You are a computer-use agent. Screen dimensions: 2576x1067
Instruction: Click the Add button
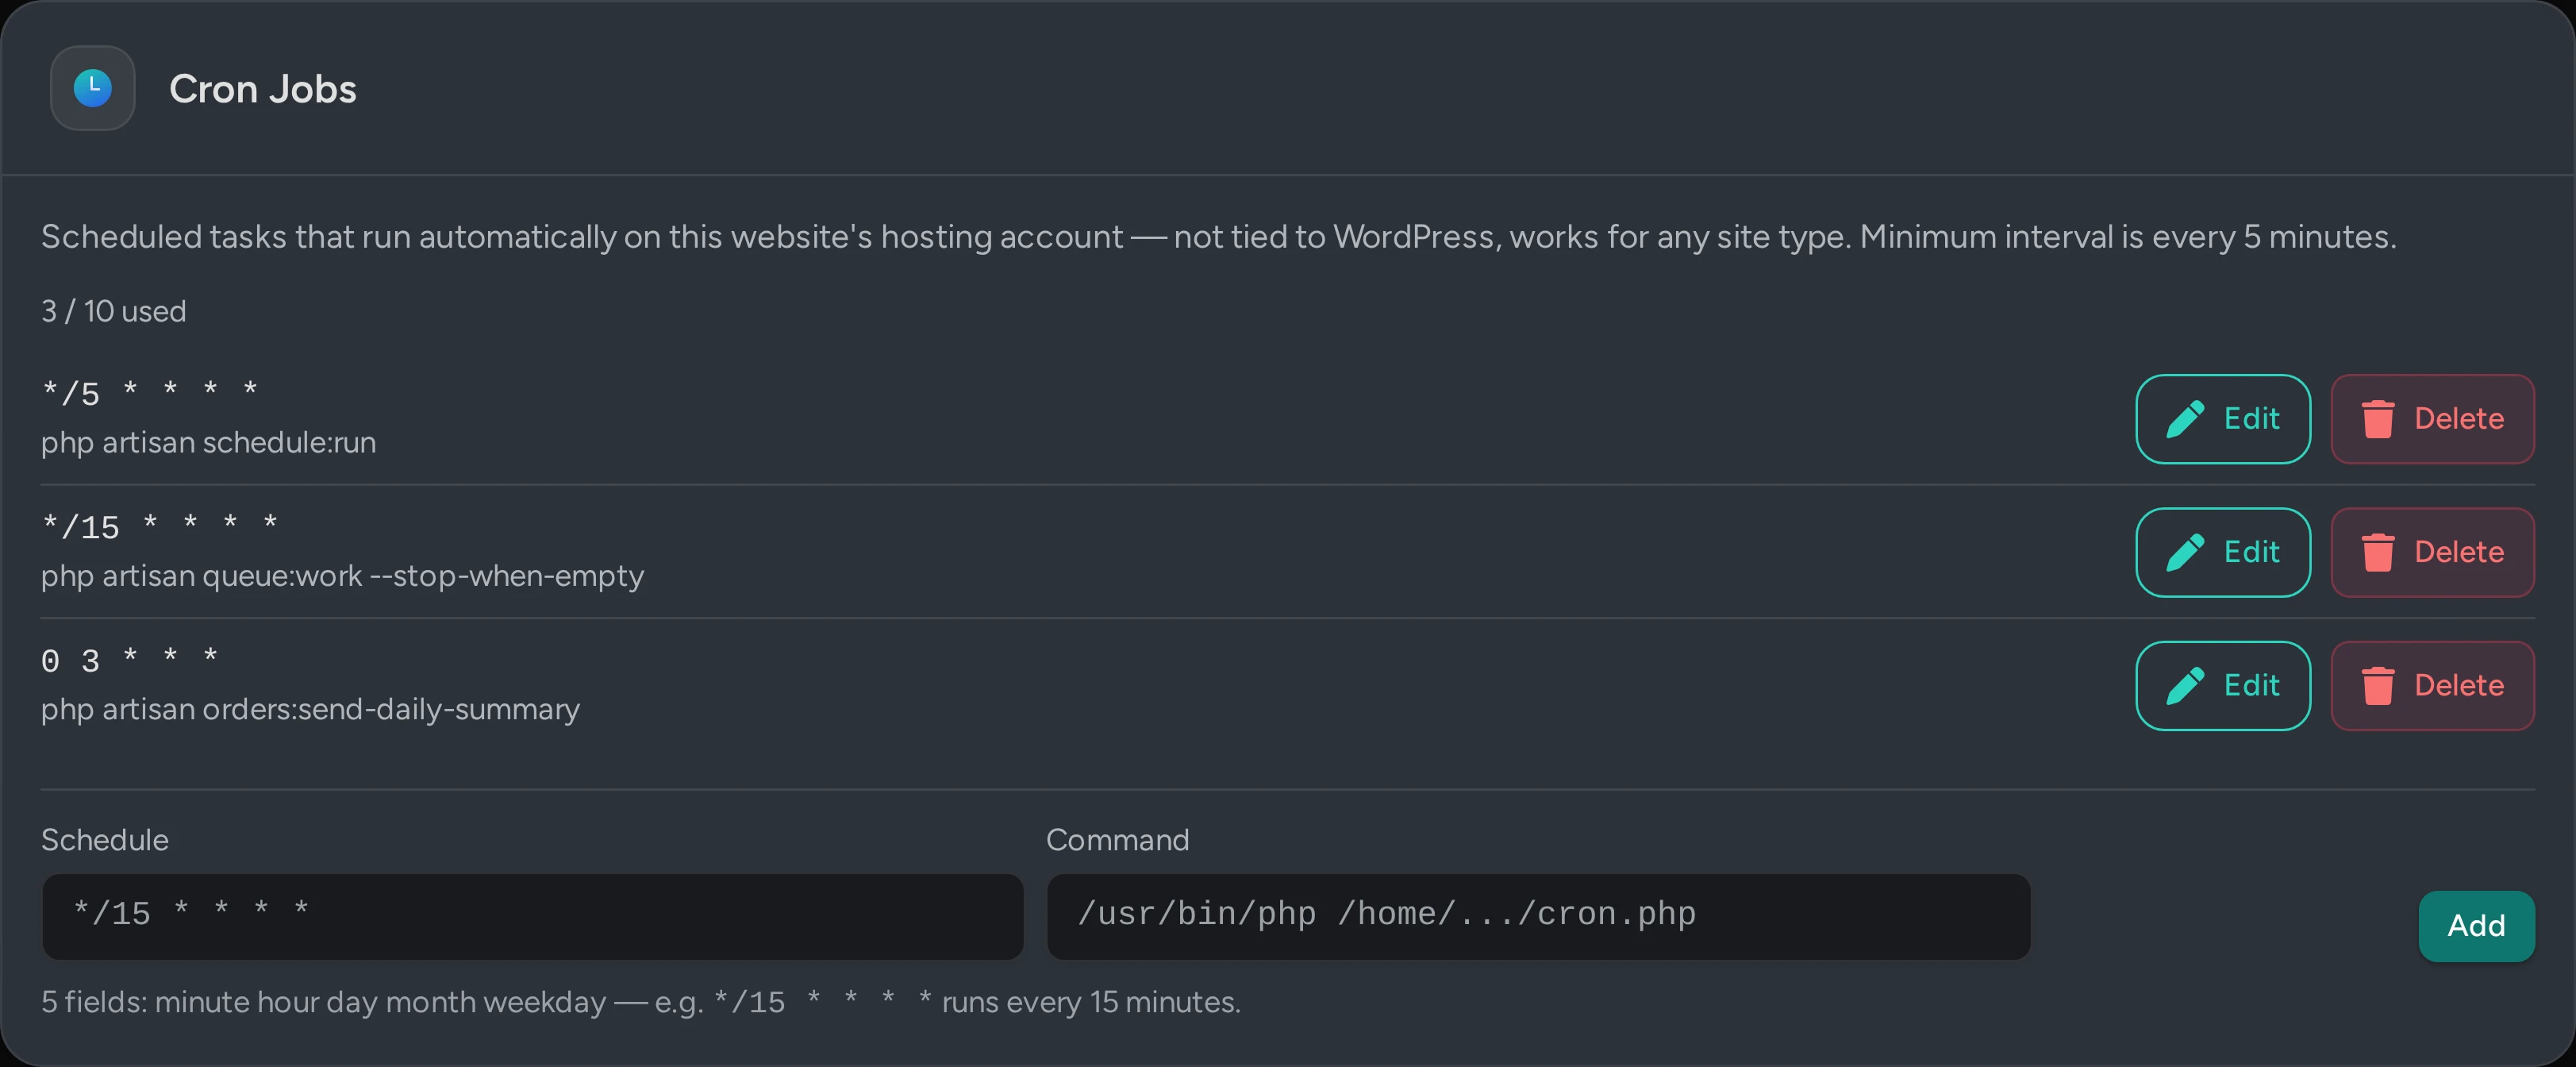[x=2476, y=926]
